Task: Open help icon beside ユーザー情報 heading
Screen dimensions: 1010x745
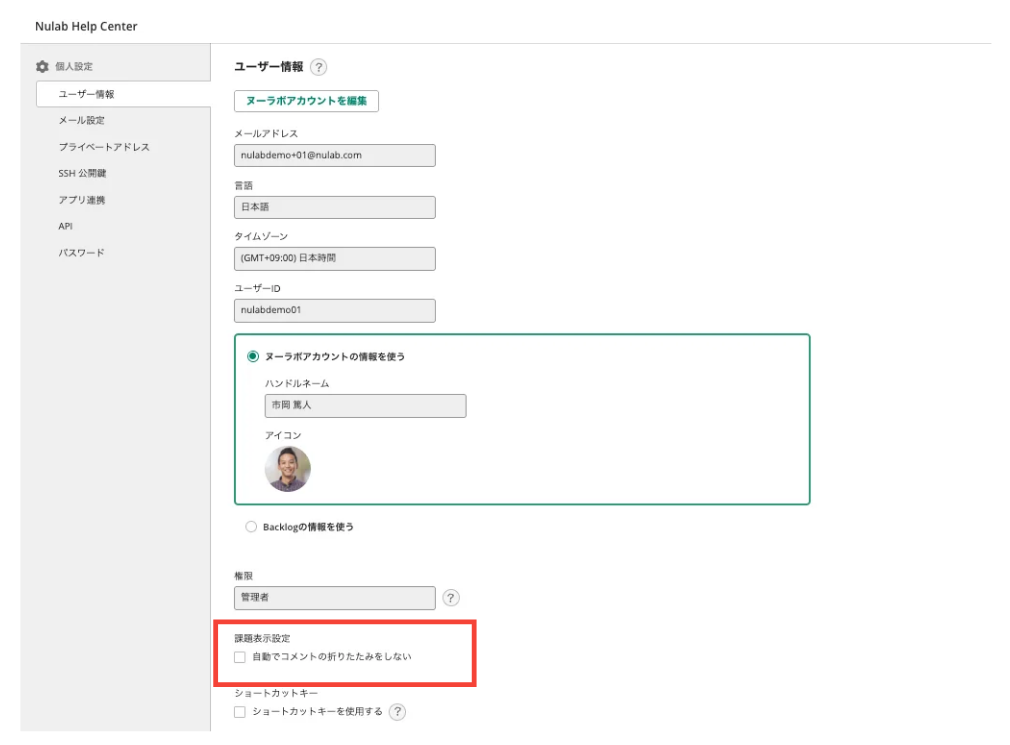Action: [318, 67]
